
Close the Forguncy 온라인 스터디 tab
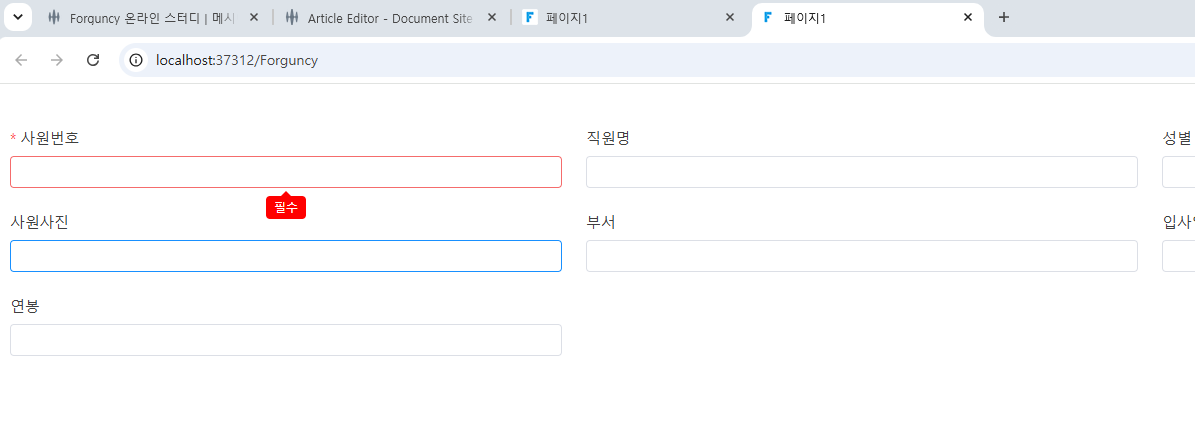[255, 18]
